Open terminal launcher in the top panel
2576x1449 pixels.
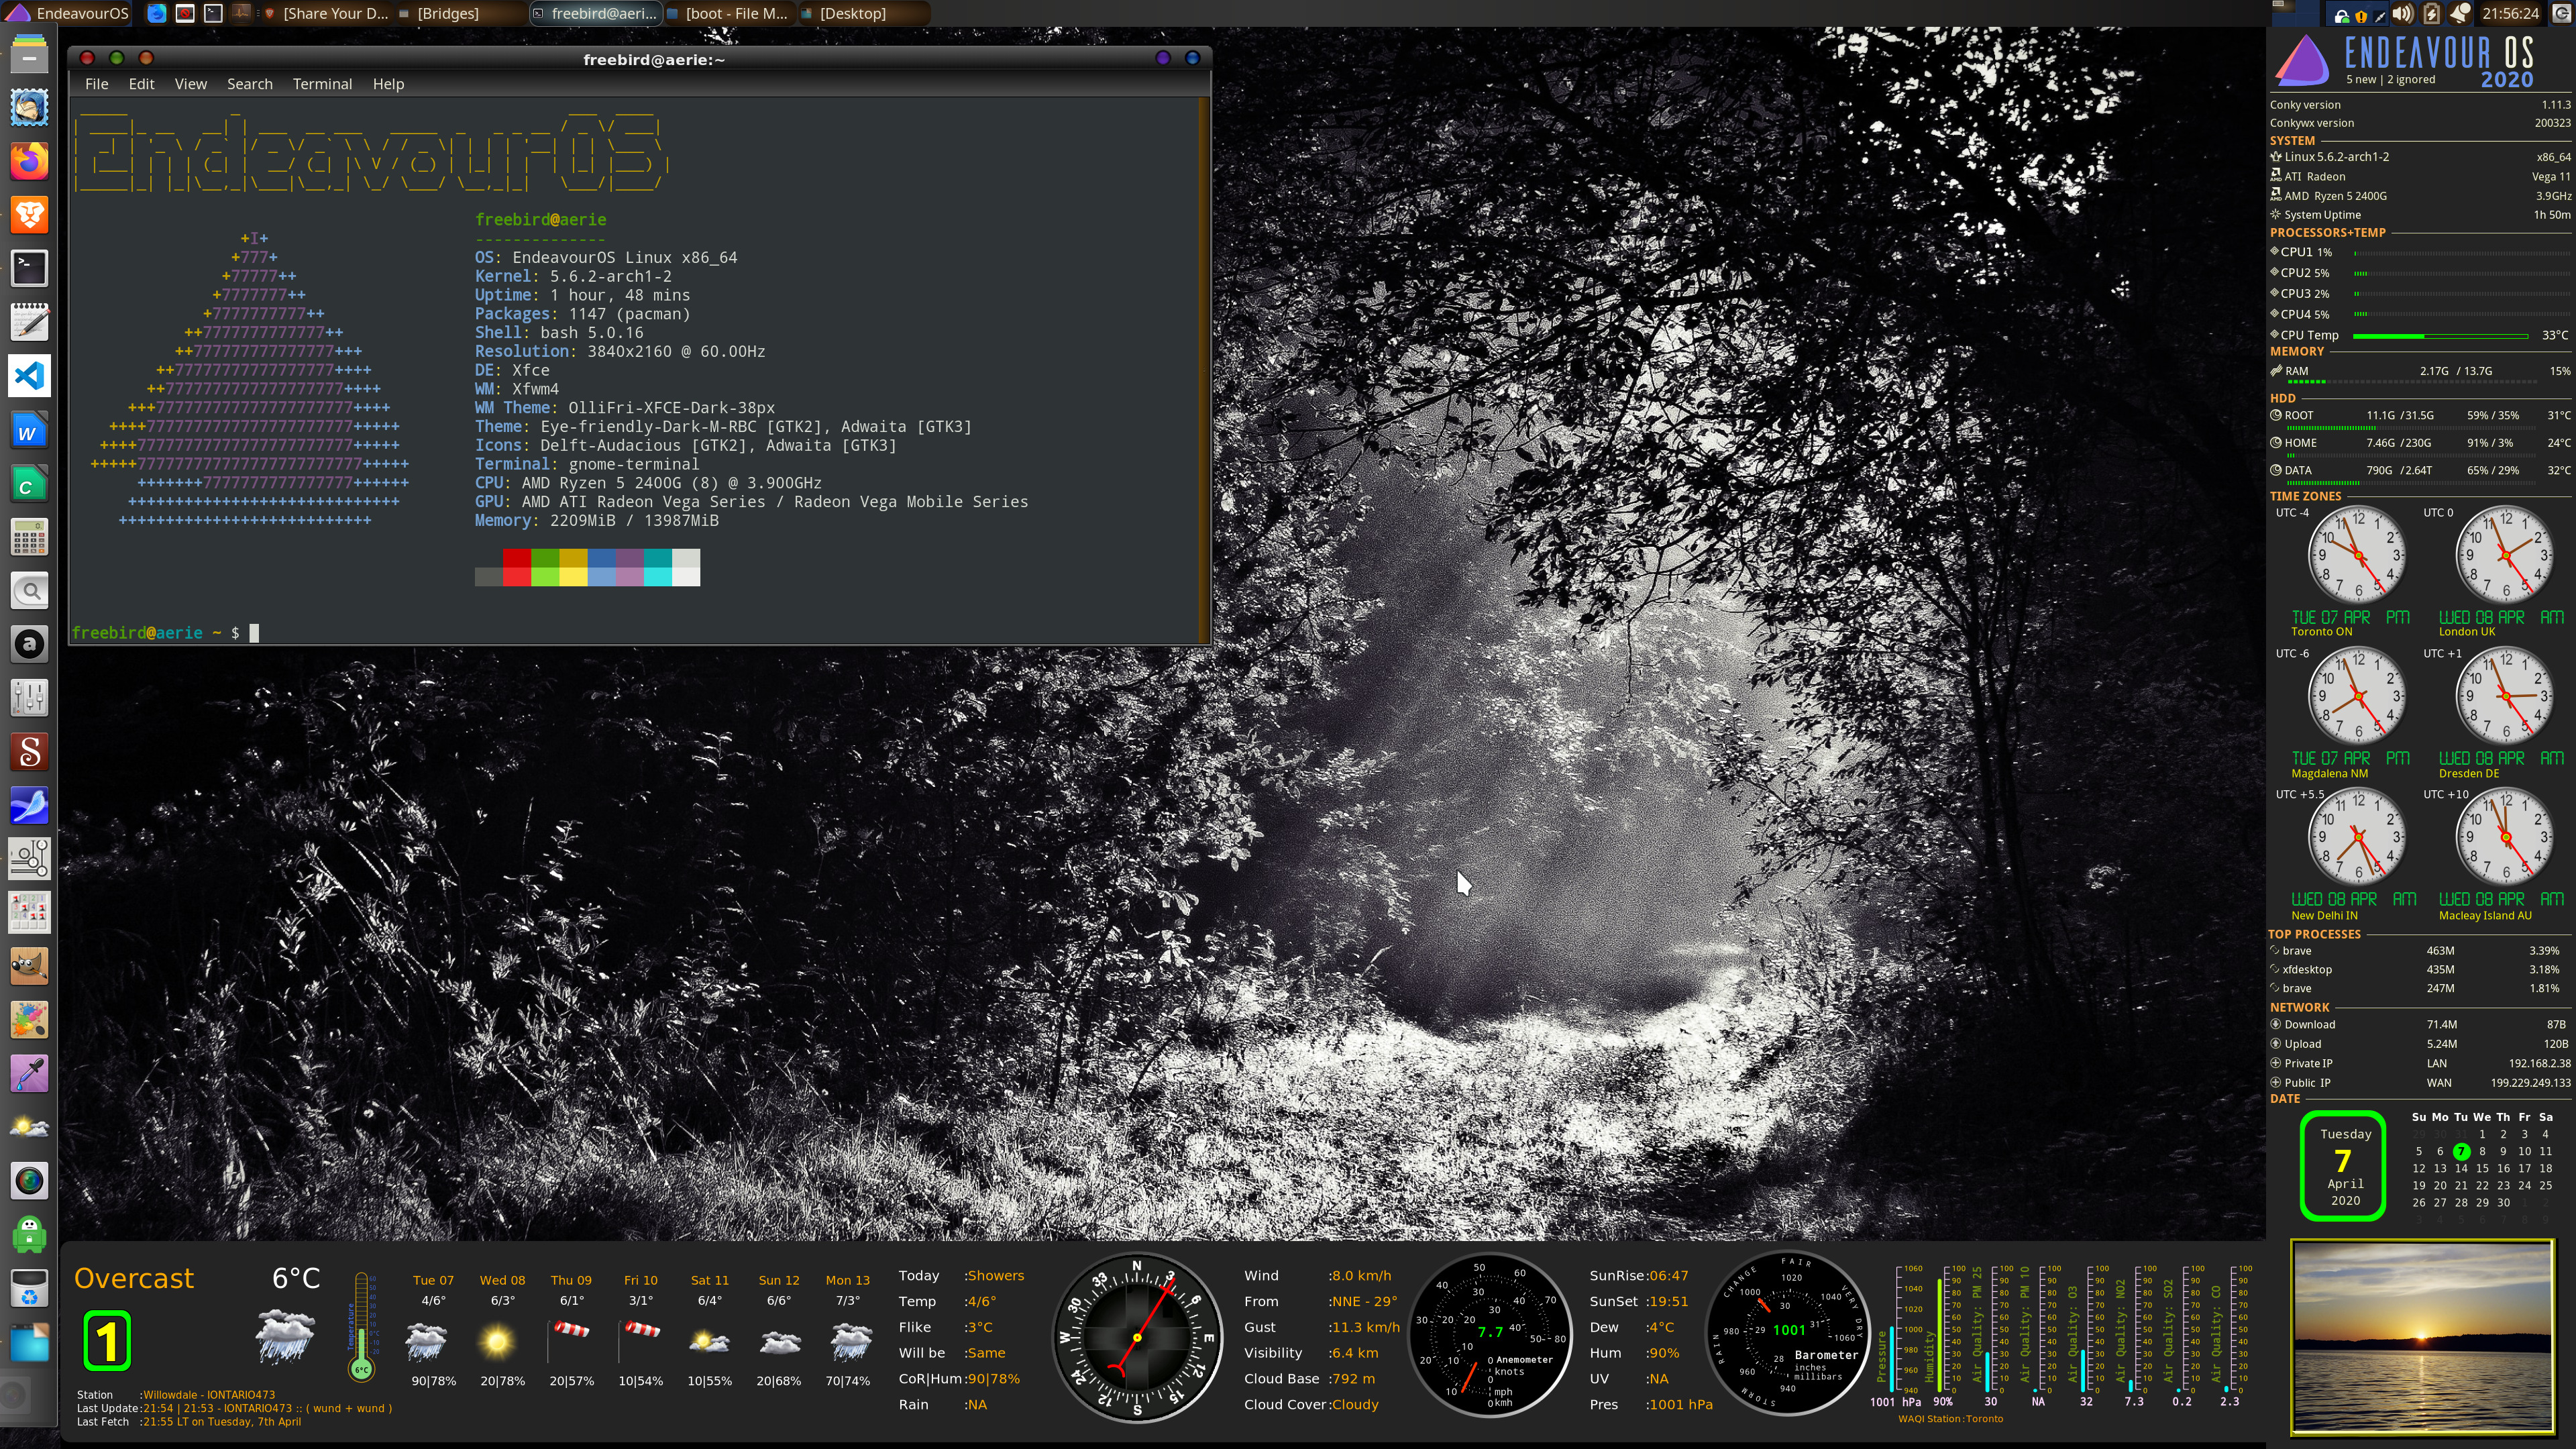point(213,13)
